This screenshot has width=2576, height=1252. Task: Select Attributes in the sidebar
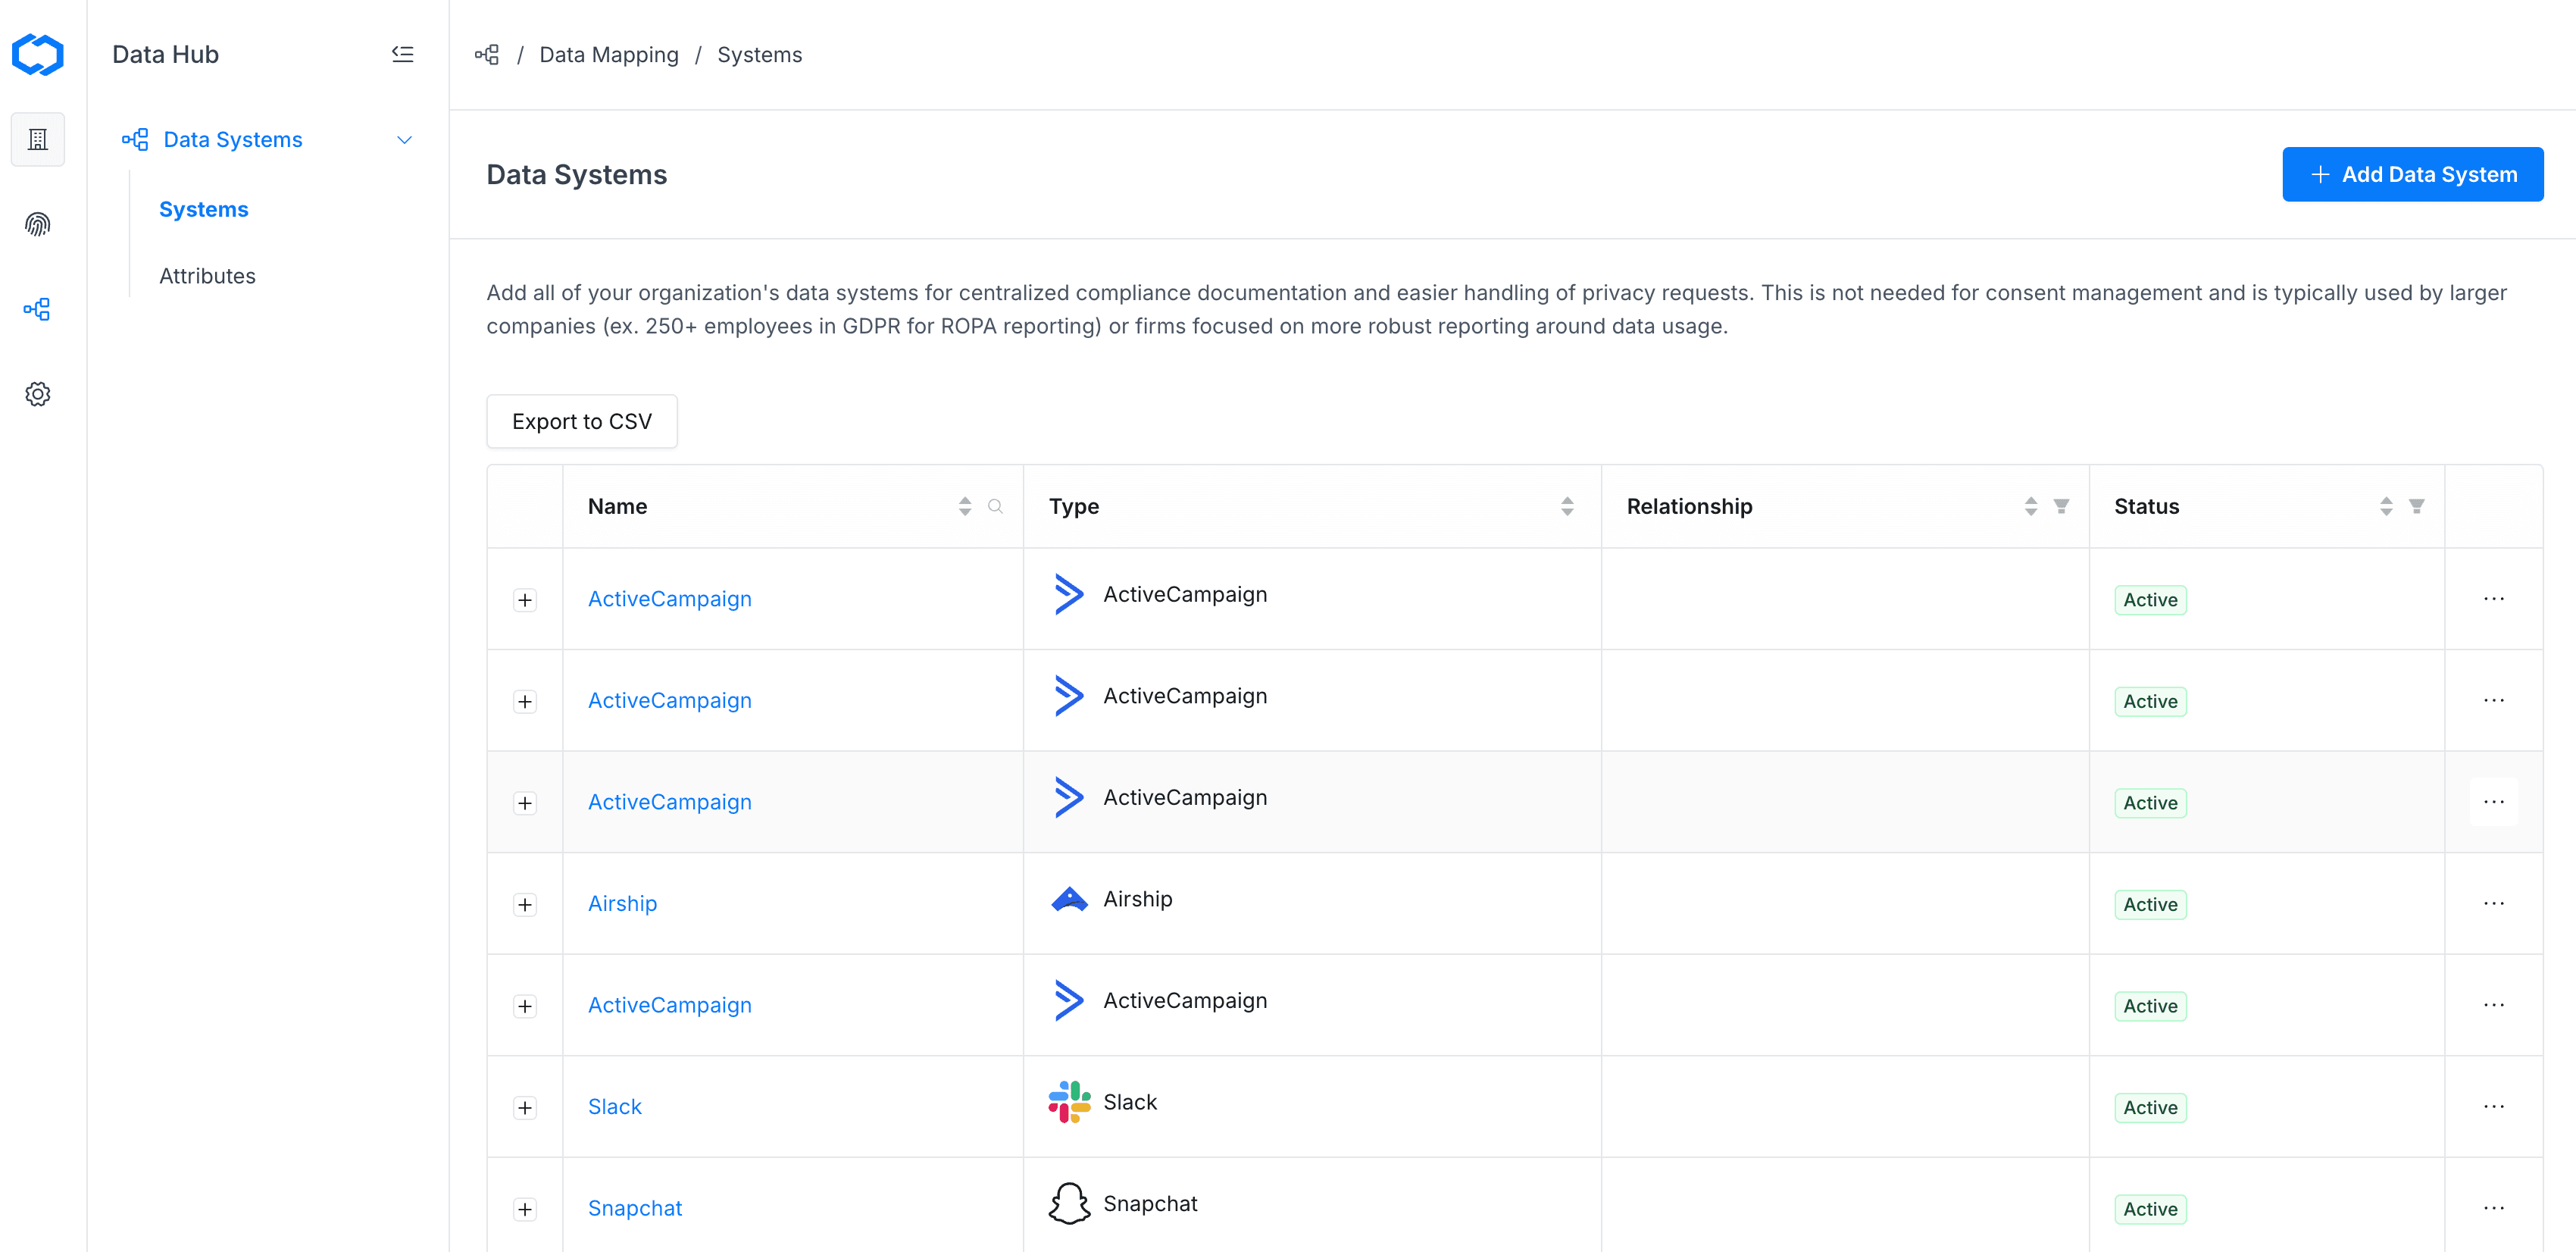[x=207, y=276]
